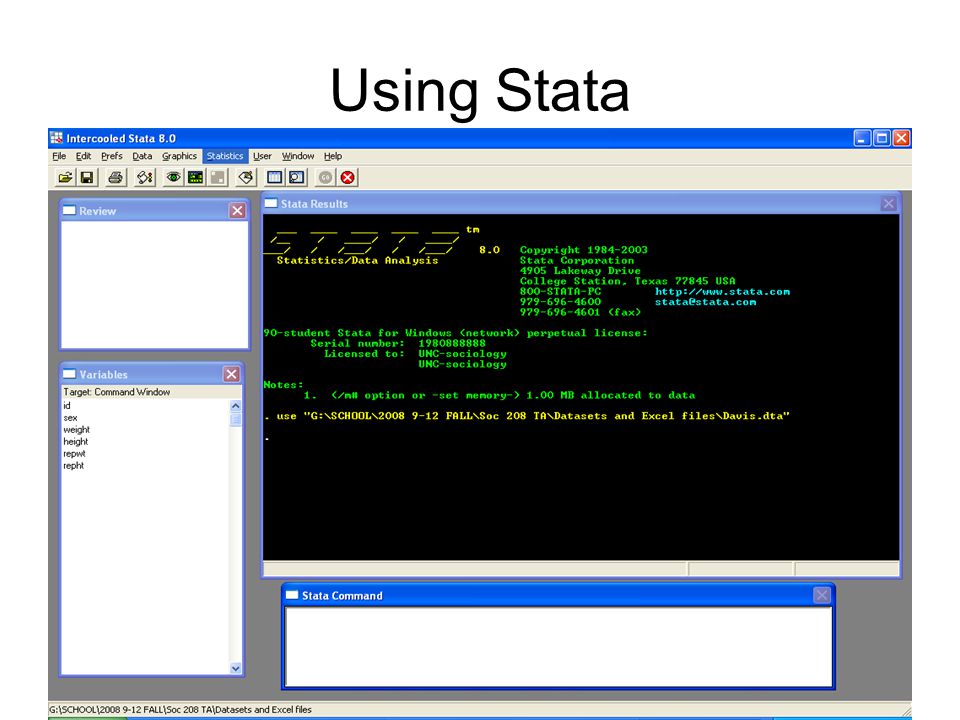Click the Stata Results window title icon
960x720 pixels.
tap(271, 203)
